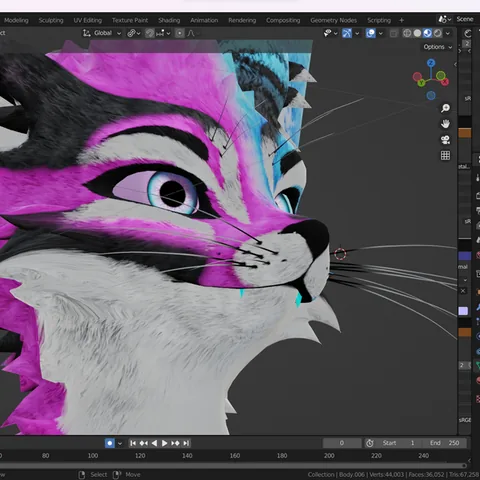
Task: Click the X axis on navigation gizmo
Action: (x=445, y=82)
